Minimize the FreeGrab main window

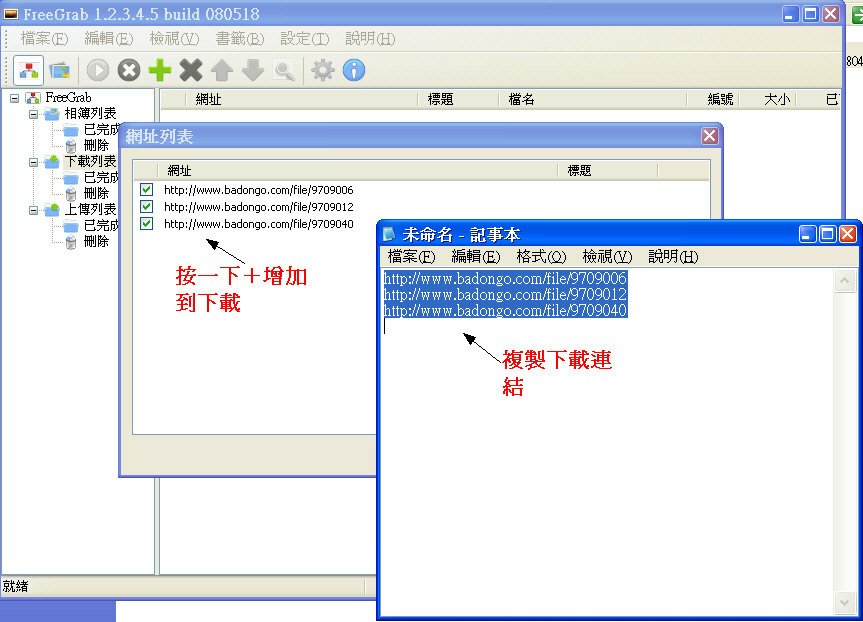point(790,14)
